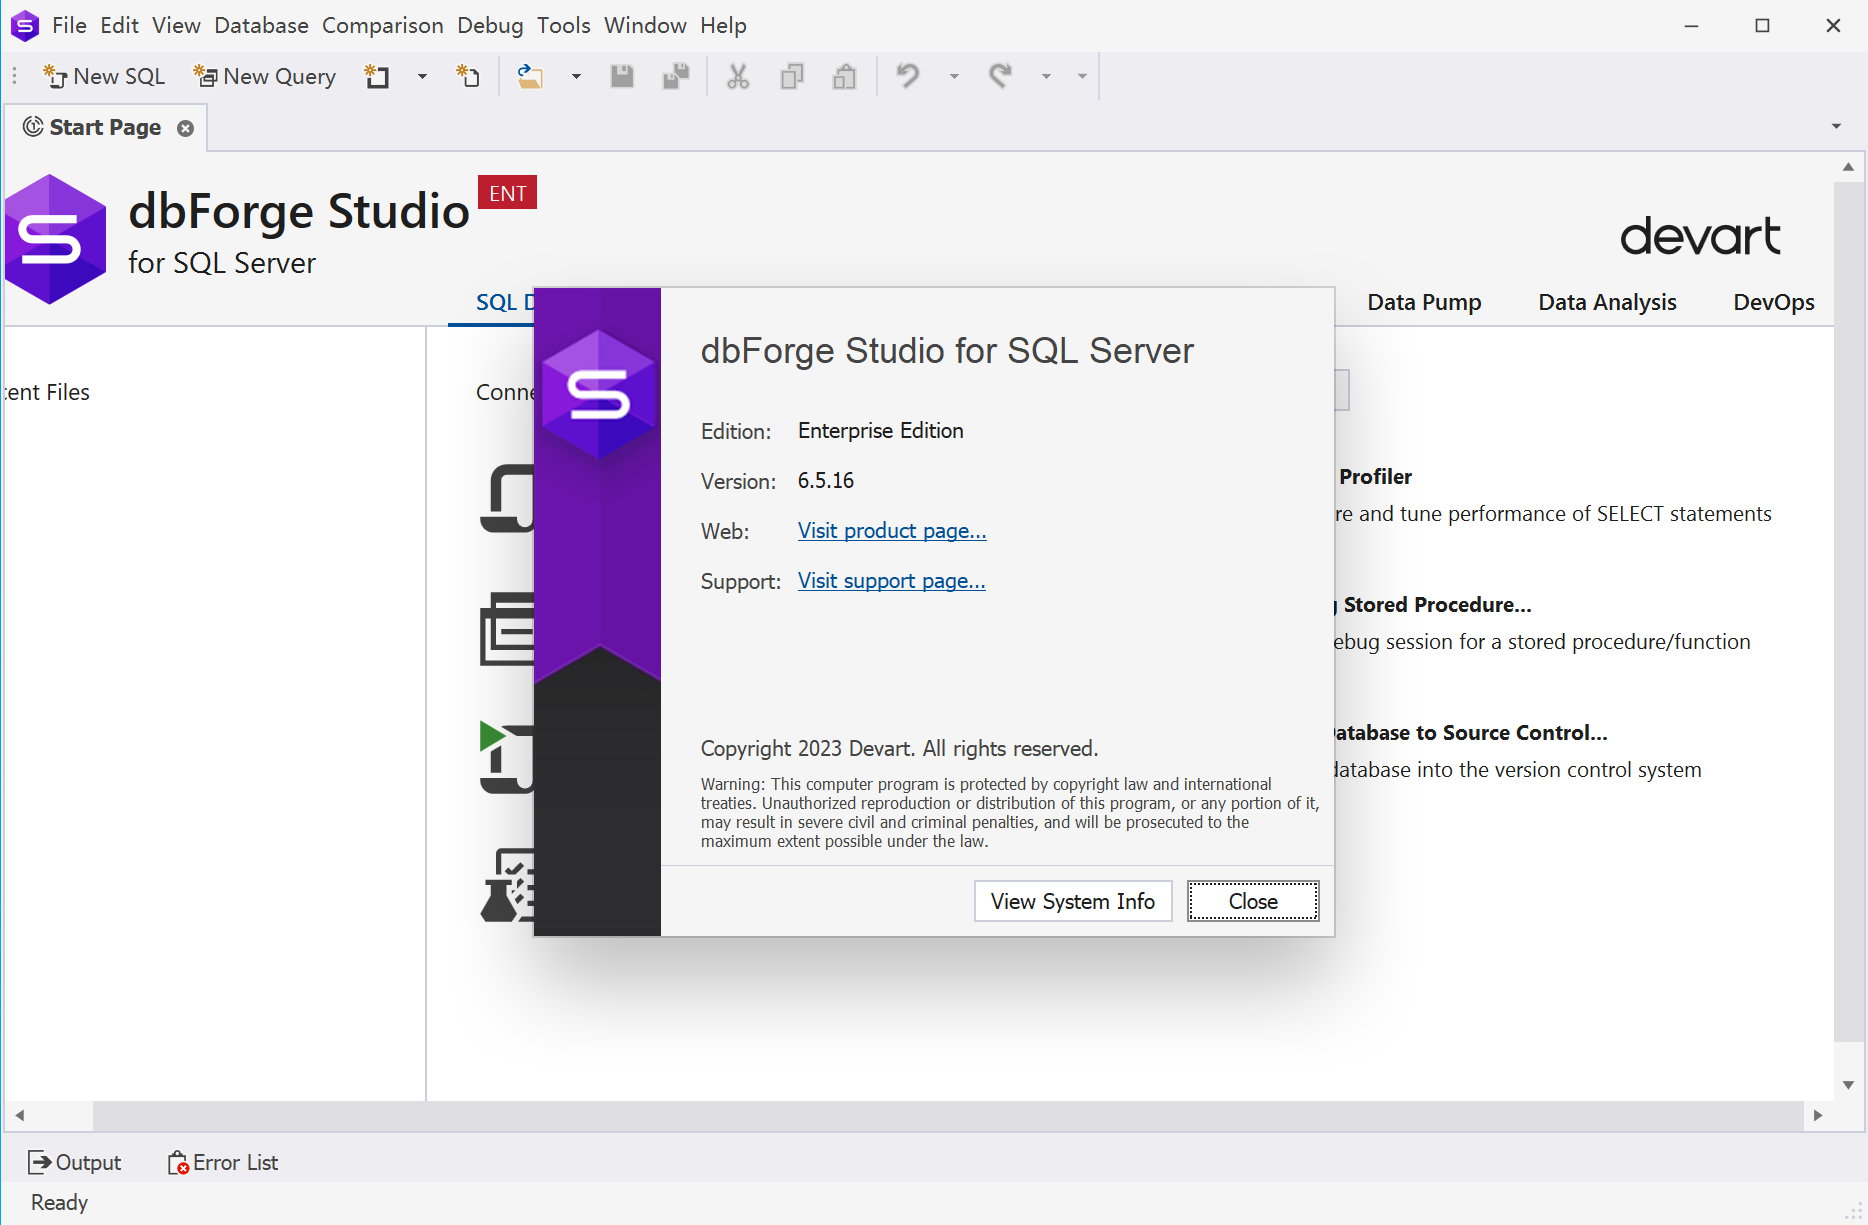Viewport: 1868px width, 1225px height.
Task: Click the Ready status bar text
Action: tap(59, 1203)
